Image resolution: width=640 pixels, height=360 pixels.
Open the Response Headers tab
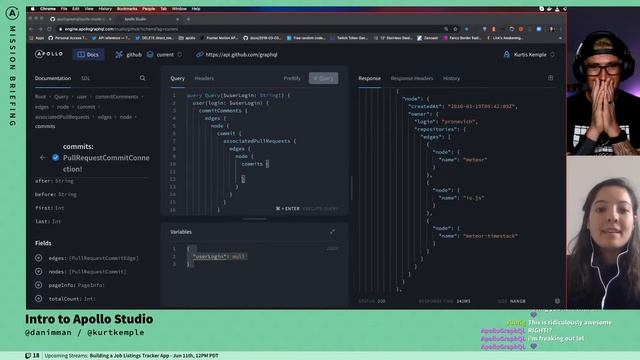pos(411,78)
